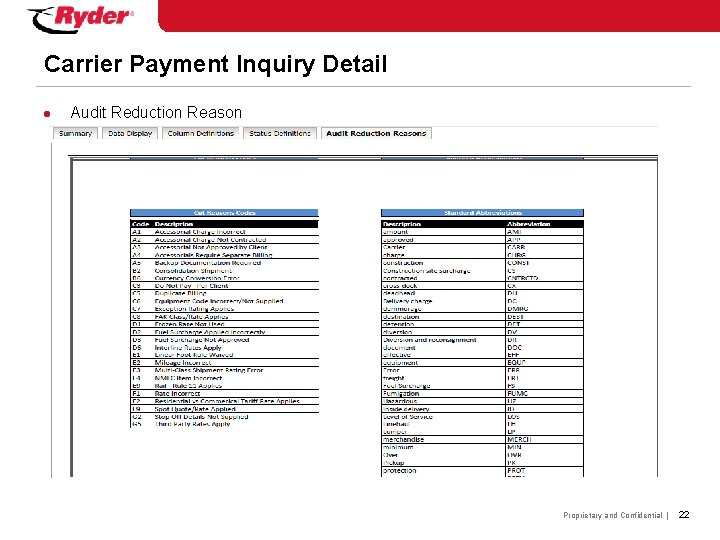
Task: Click the MIN abbreviation cell
Action: click(x=545, y=447)
